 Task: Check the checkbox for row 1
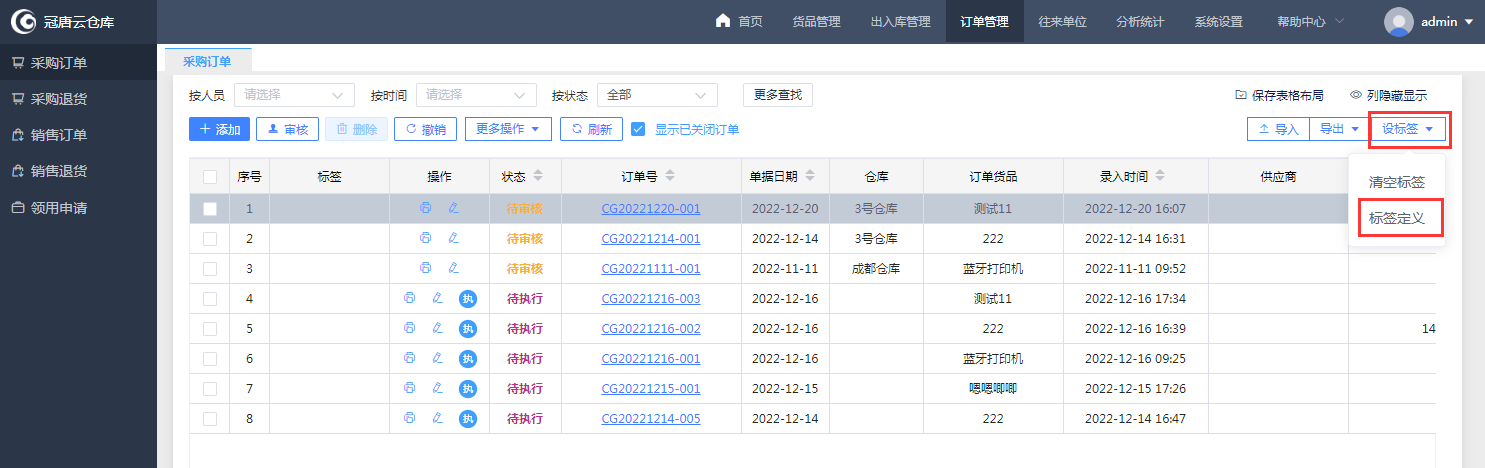[210, 209]
